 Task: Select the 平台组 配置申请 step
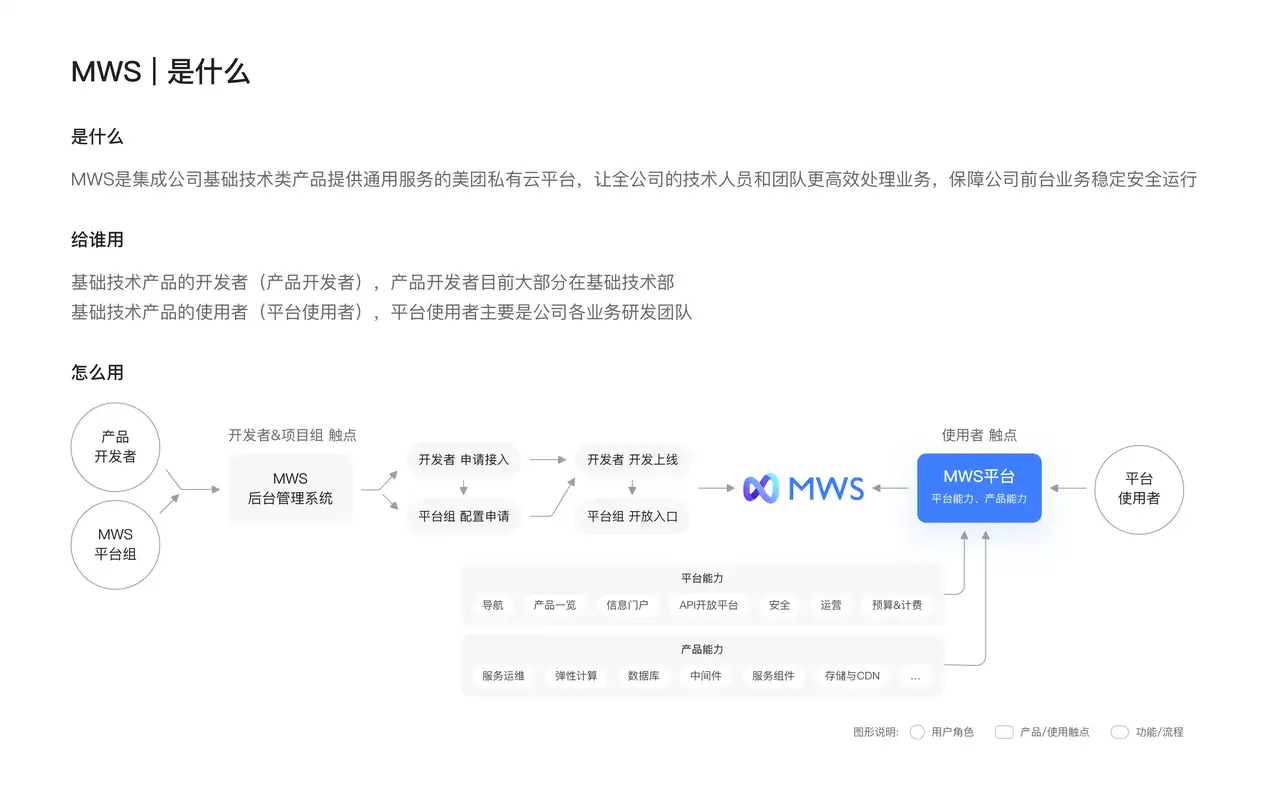[464, 516]
